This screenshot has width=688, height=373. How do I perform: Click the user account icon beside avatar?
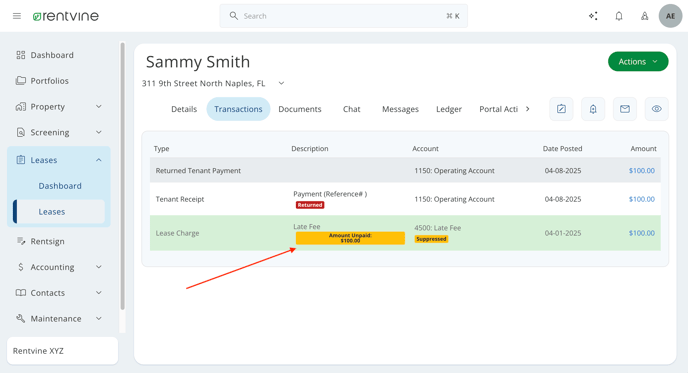[x=645, y=16]
